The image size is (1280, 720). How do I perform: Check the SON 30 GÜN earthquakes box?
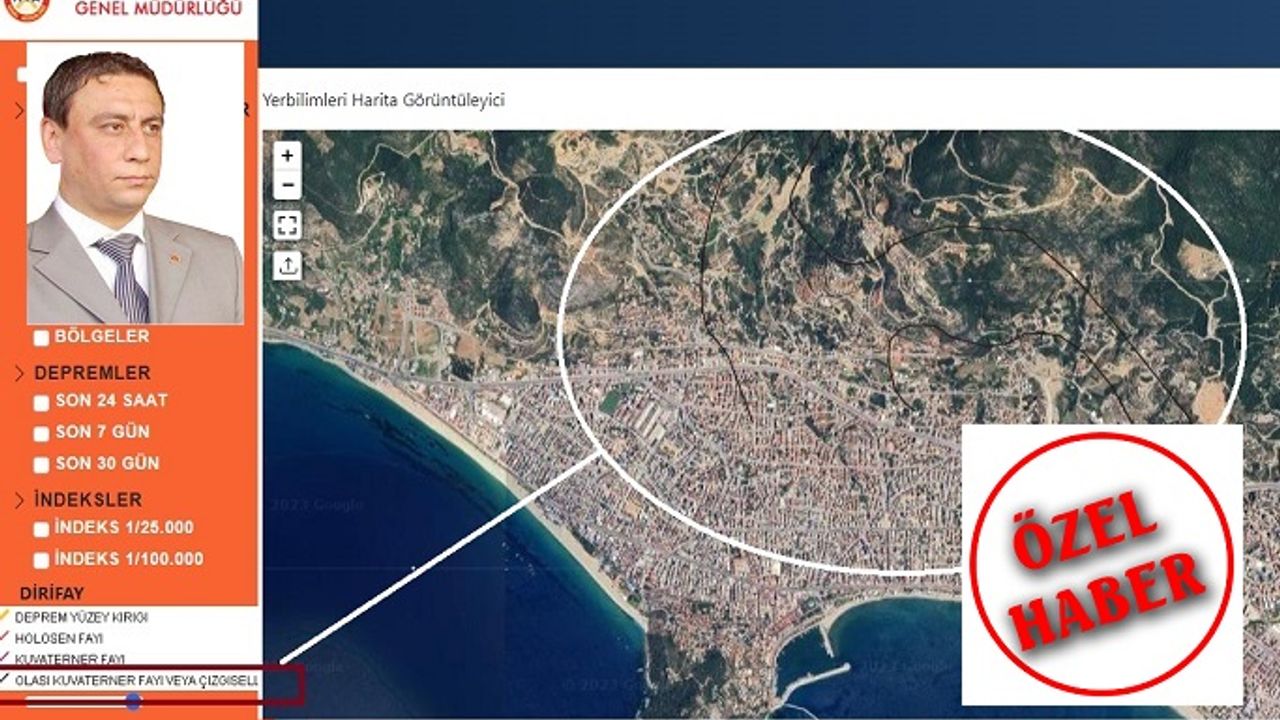pos(41,465)
